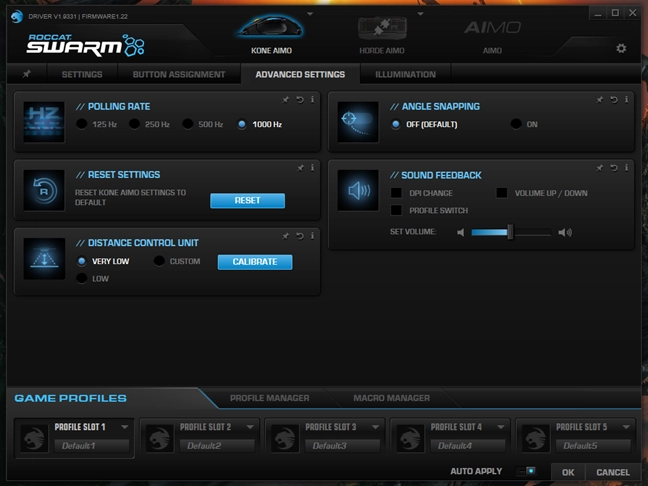This screenshot has width=648, height=486.
Task: Click the volume-up speaker icon
Action: pyautogui.click(x=565, y=232)
